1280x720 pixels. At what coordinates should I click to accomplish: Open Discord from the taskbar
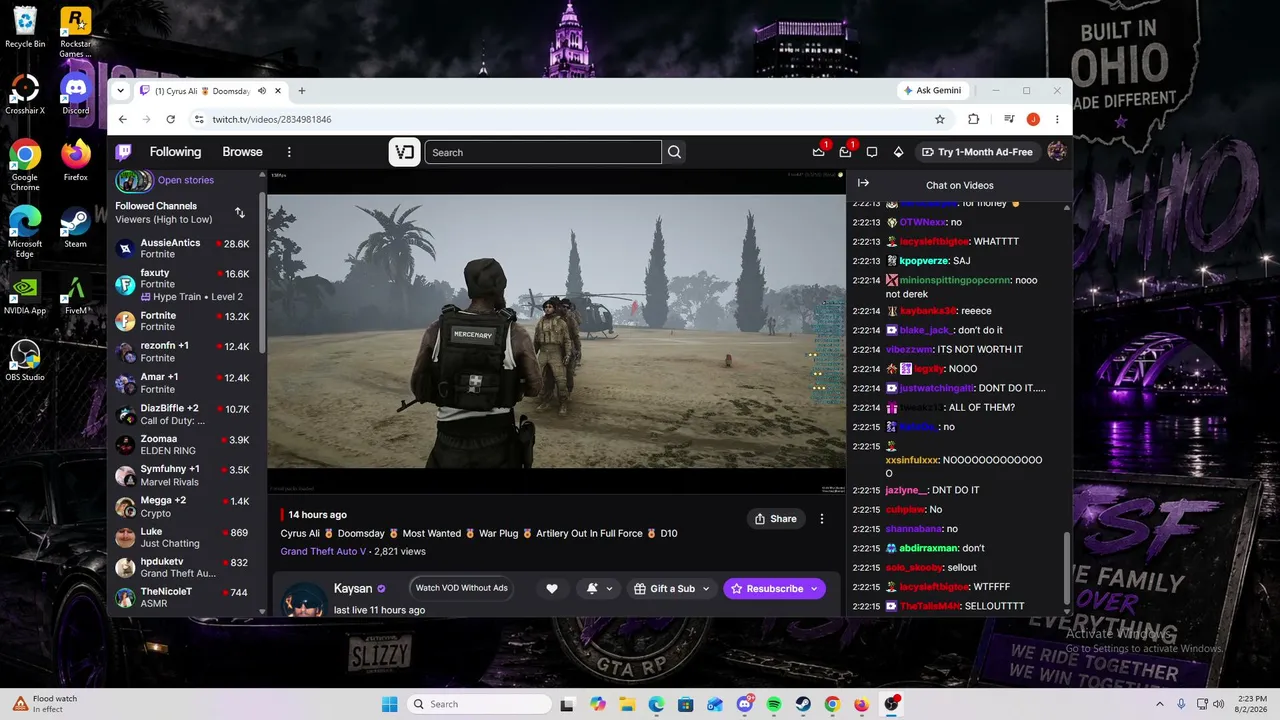745,704
